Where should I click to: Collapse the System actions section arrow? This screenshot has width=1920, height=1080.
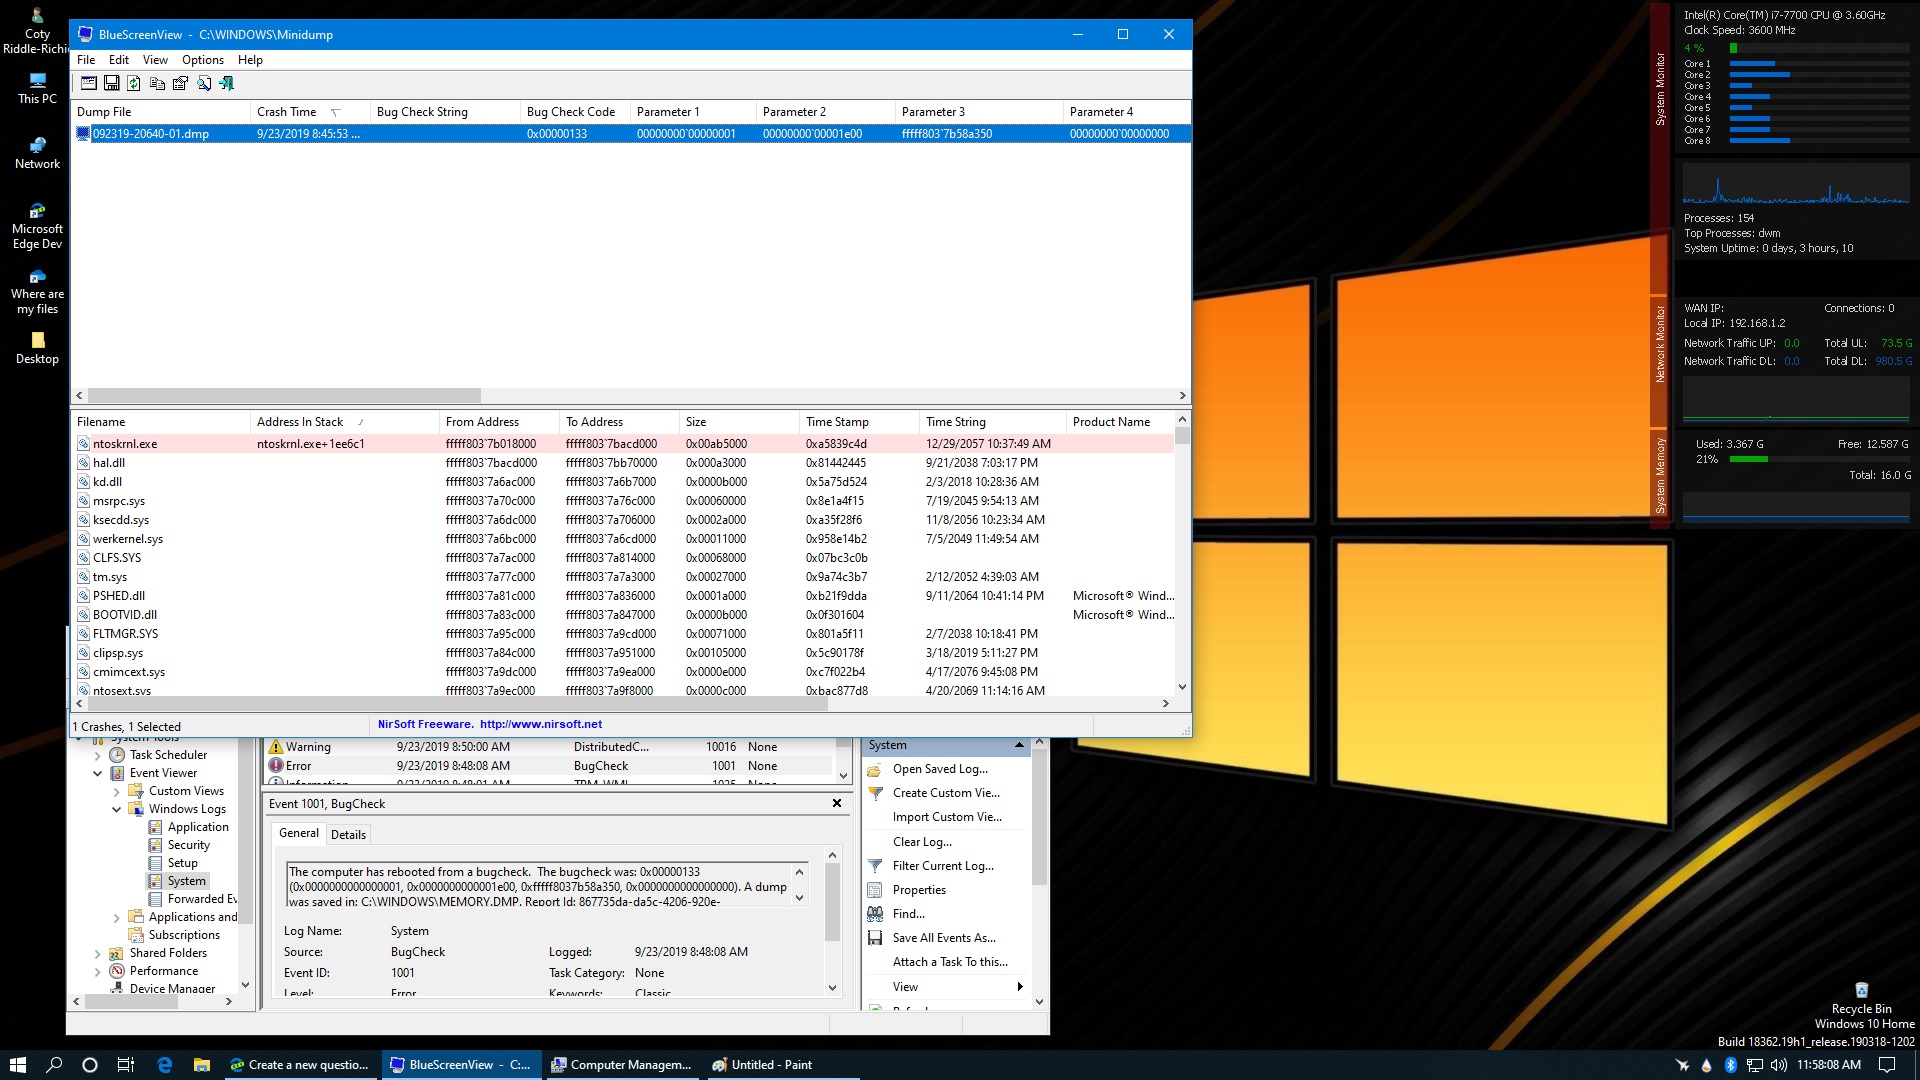click(x=1019, y=745)
